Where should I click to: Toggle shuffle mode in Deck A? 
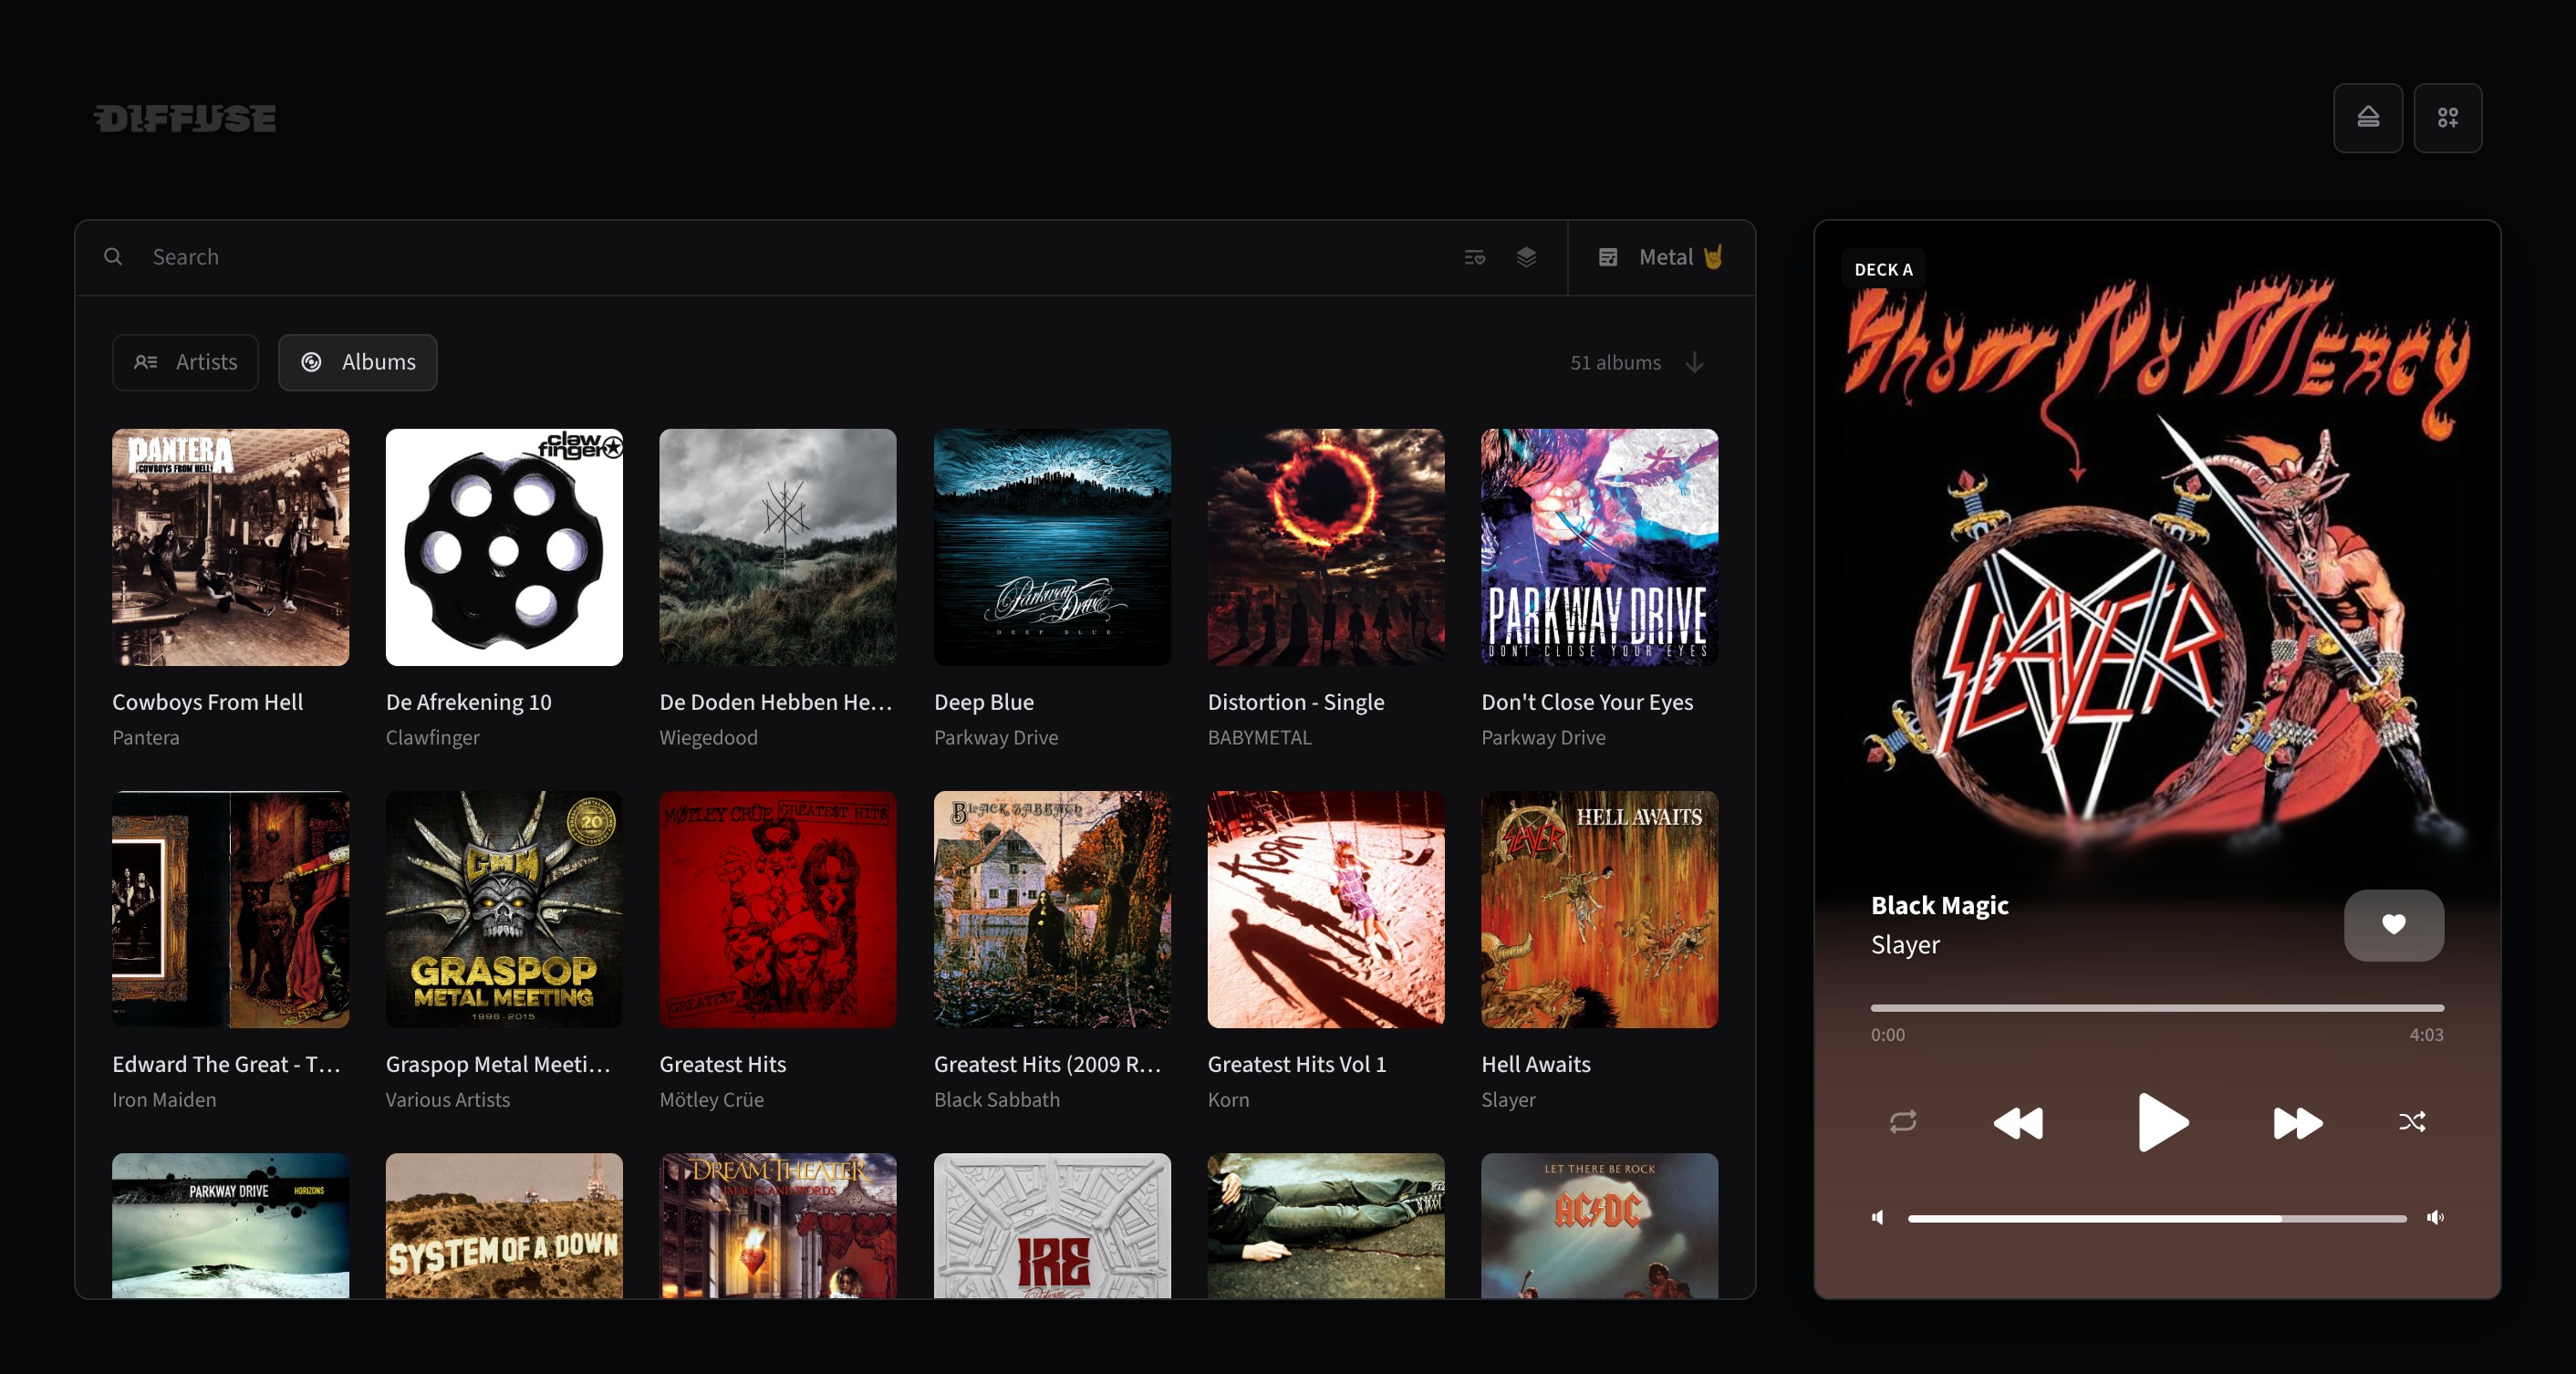coord(2411,1122)
